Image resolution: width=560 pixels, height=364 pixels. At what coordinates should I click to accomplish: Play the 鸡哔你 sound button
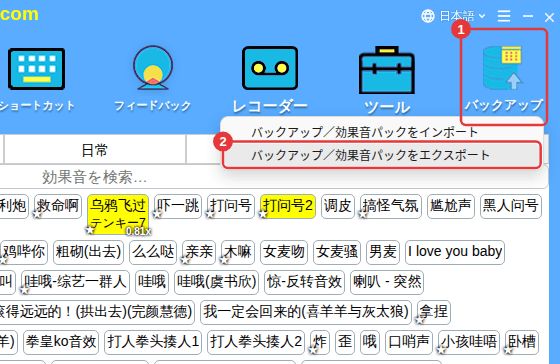point(24,252)
